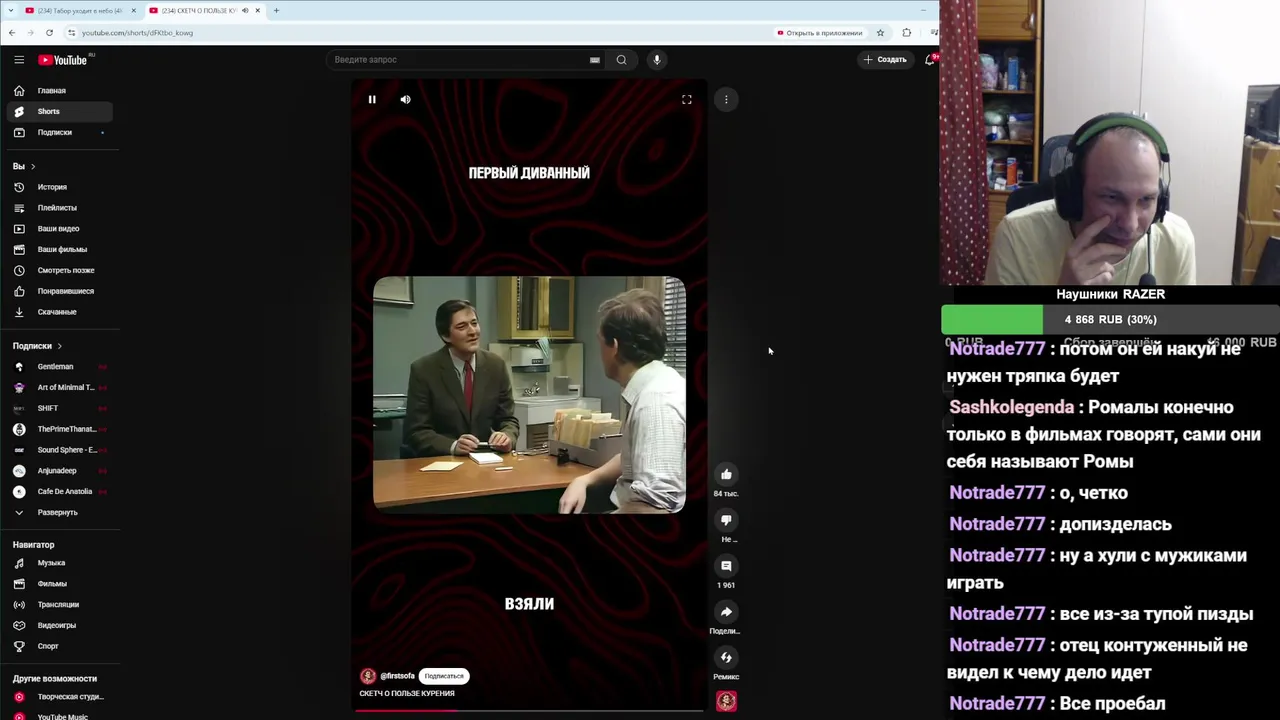Screen dimensions: 1280x720
Task: Open Подписки in the sidebar
Action: point(60,132)
